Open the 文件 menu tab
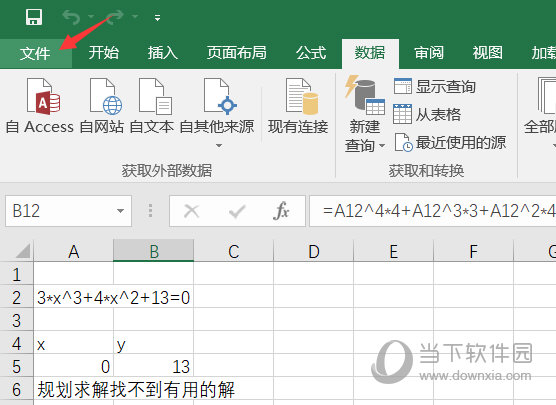This screenshot has height=405, width=556. [35, 53]
